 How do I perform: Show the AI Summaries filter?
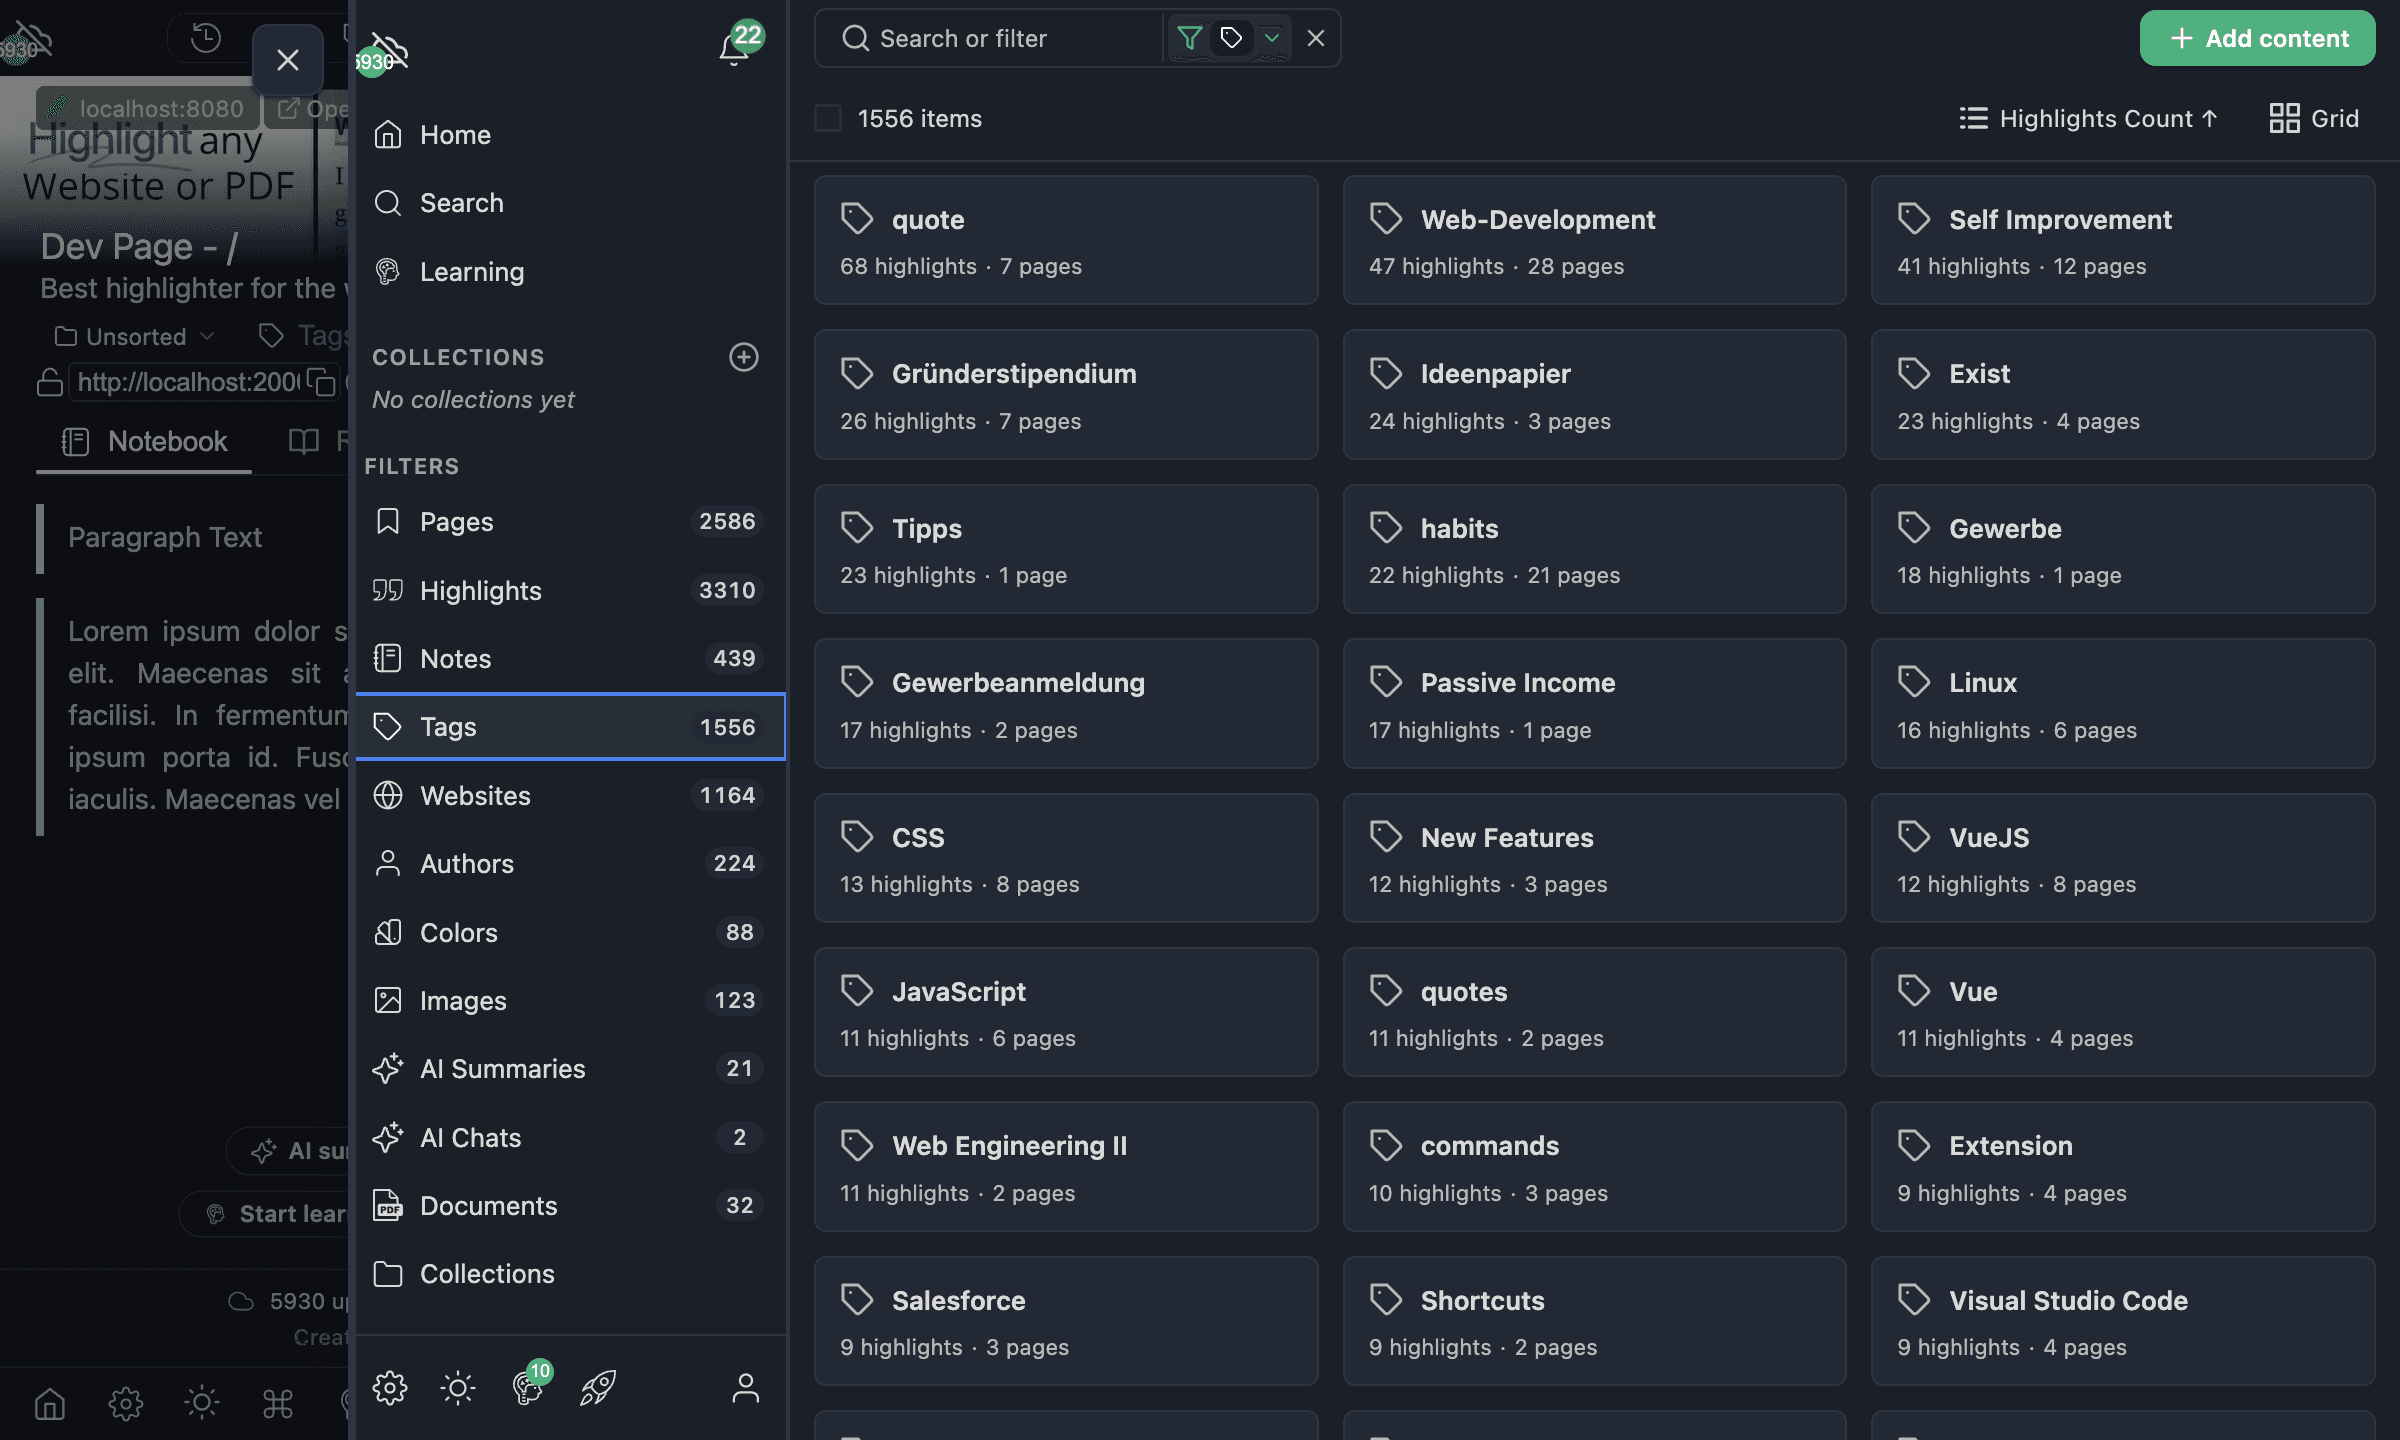click(x=570, y=1068)
